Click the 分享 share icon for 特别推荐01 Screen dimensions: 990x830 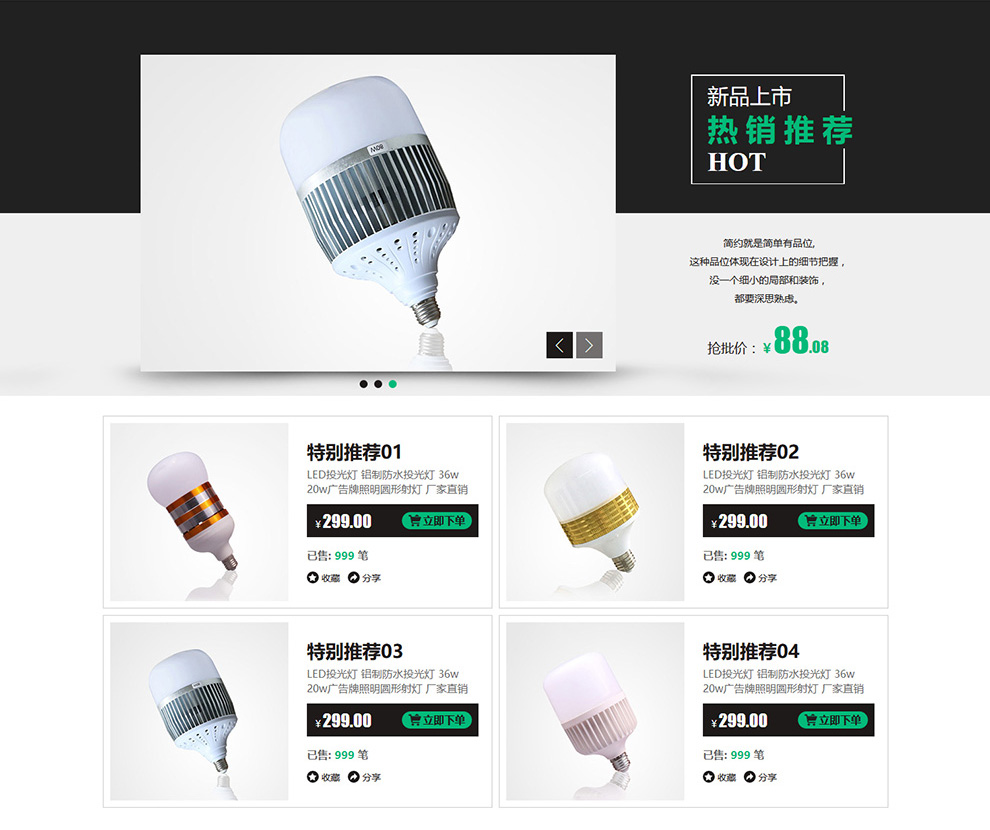coord(354,578)
